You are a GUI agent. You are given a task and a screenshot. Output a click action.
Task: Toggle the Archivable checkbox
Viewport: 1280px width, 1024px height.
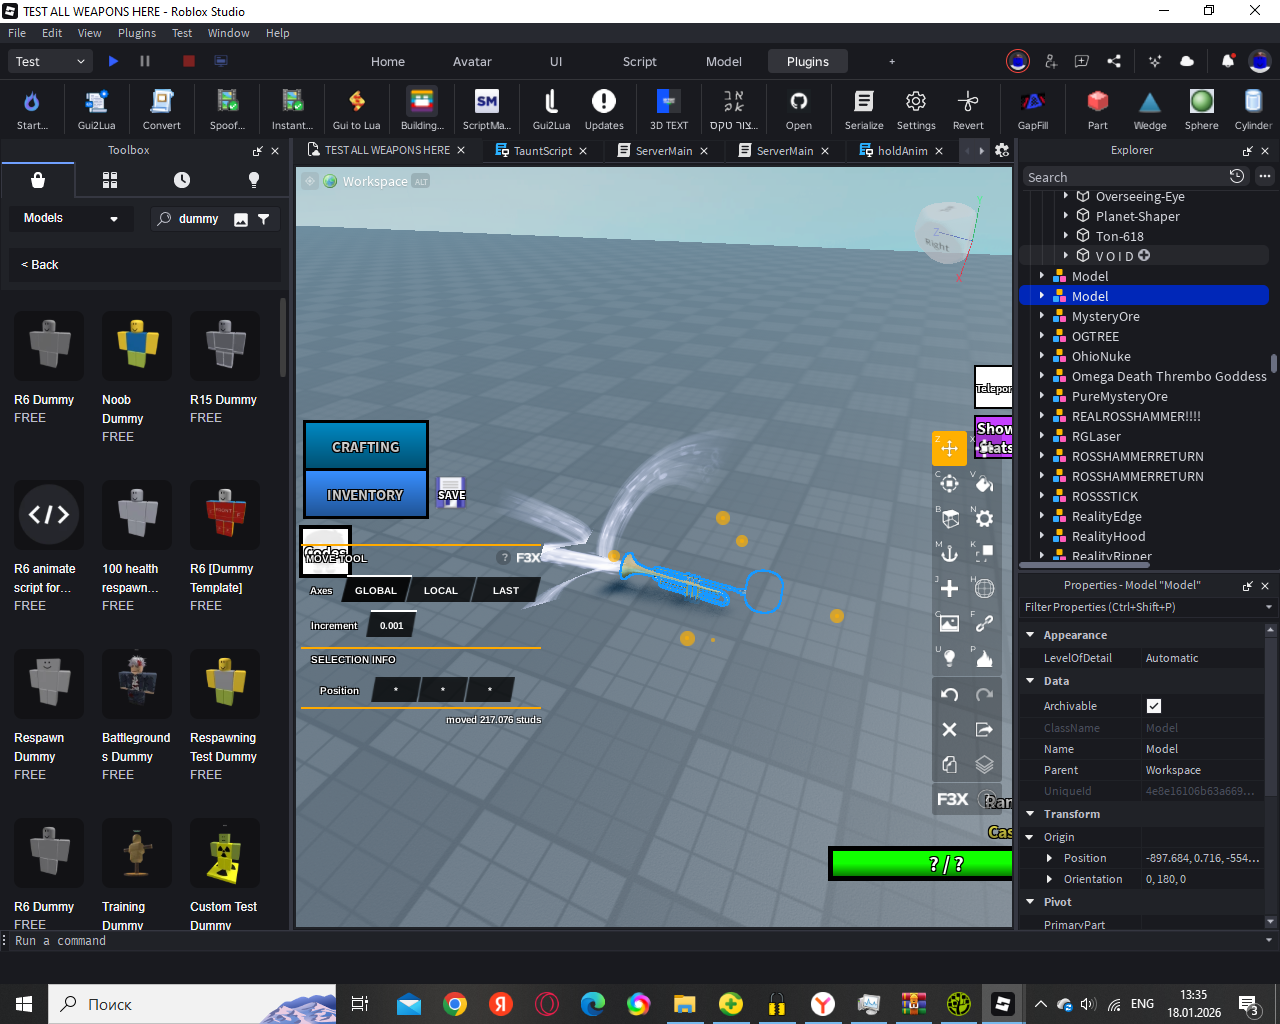coord(1154,706)
